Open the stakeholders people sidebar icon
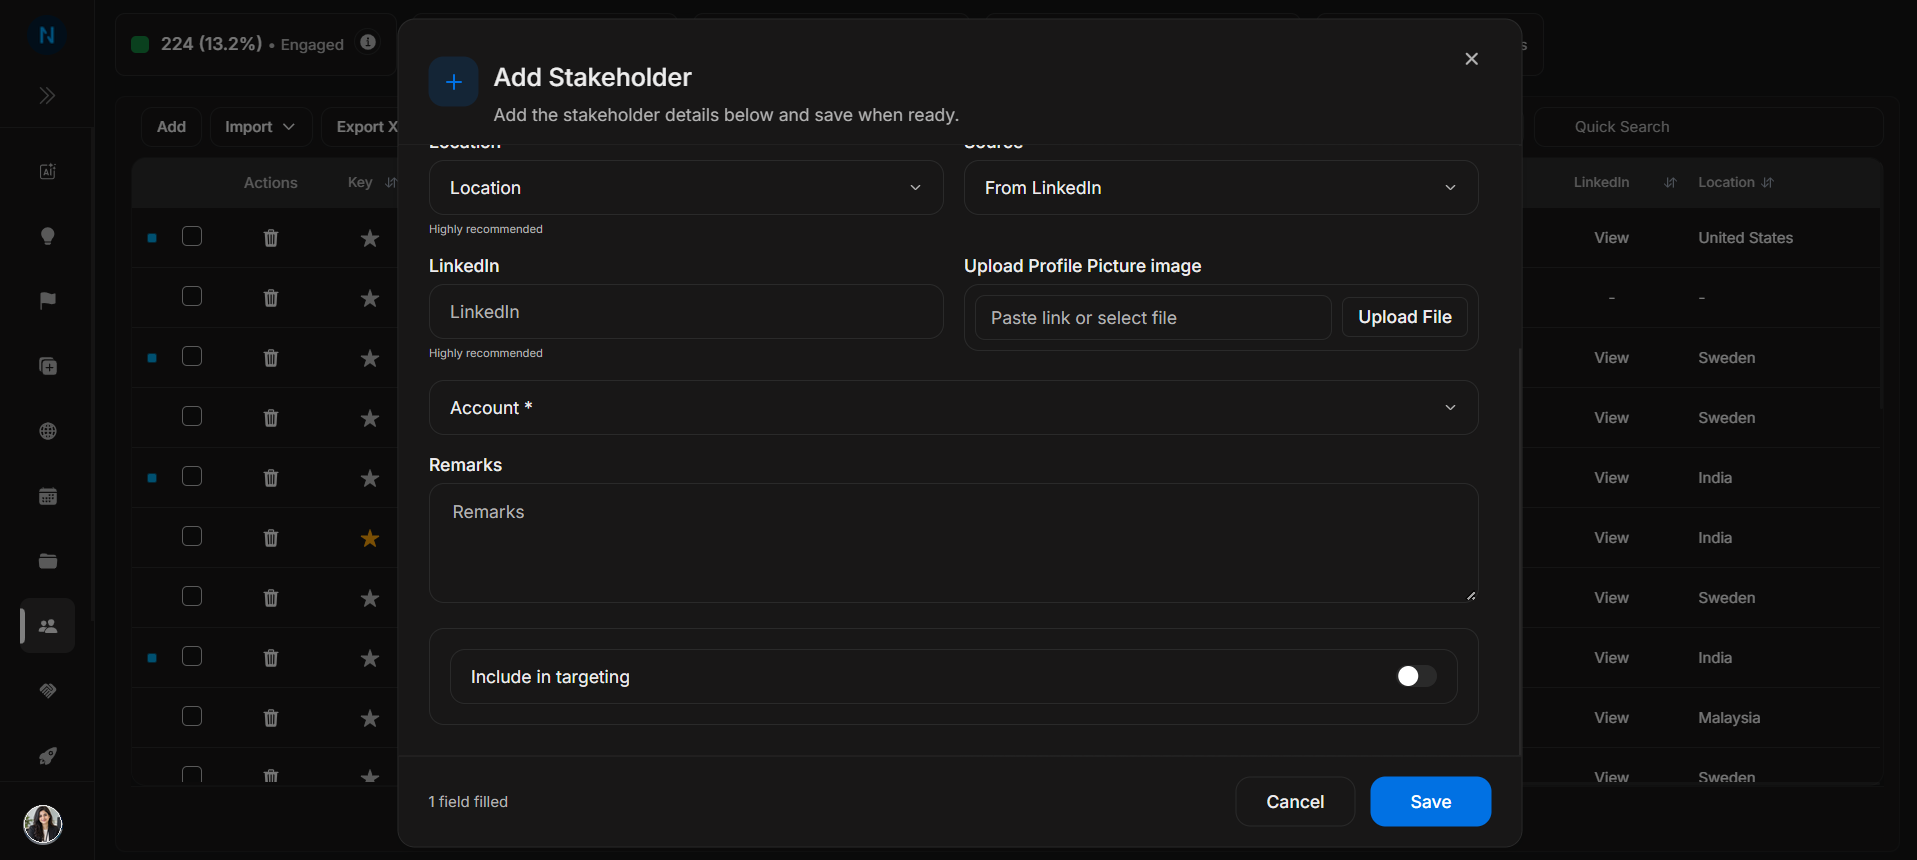This screenshot has height=860, width=1917. tap(47, 626)
